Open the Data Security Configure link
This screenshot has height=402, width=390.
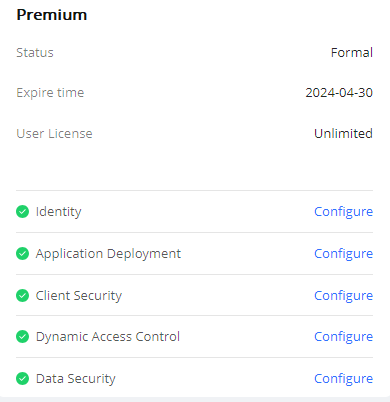point(343,379)
